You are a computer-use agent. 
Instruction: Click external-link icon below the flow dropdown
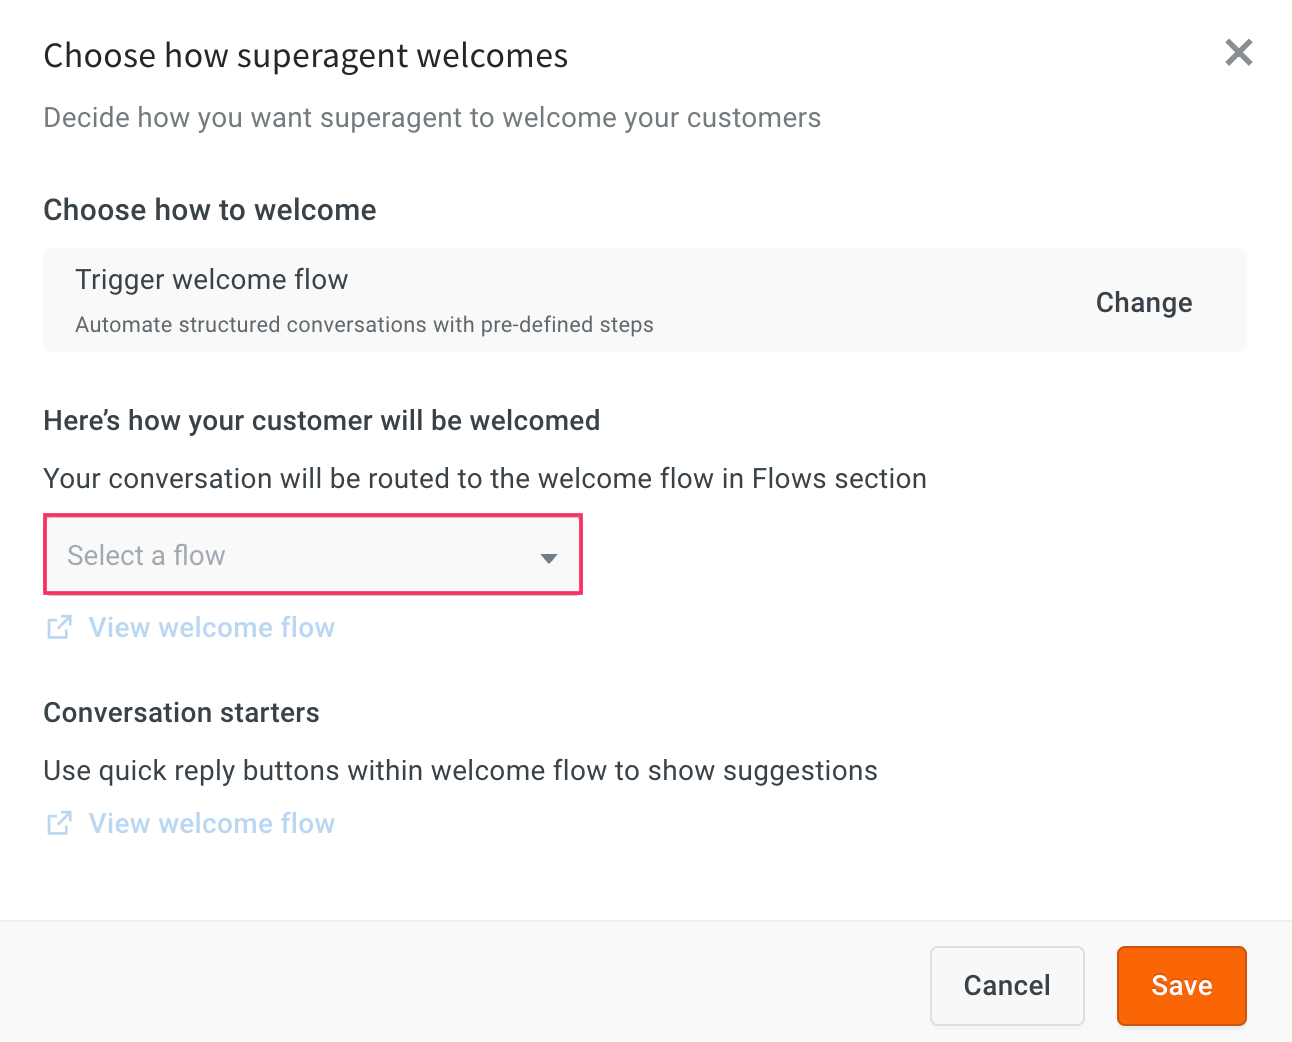coord(59,627)
